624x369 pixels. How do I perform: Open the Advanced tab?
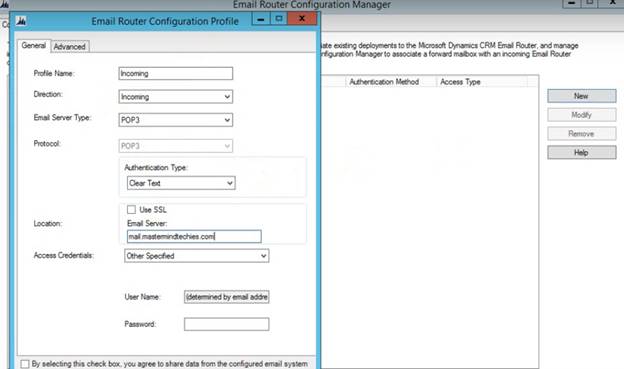tap(70, 47)
